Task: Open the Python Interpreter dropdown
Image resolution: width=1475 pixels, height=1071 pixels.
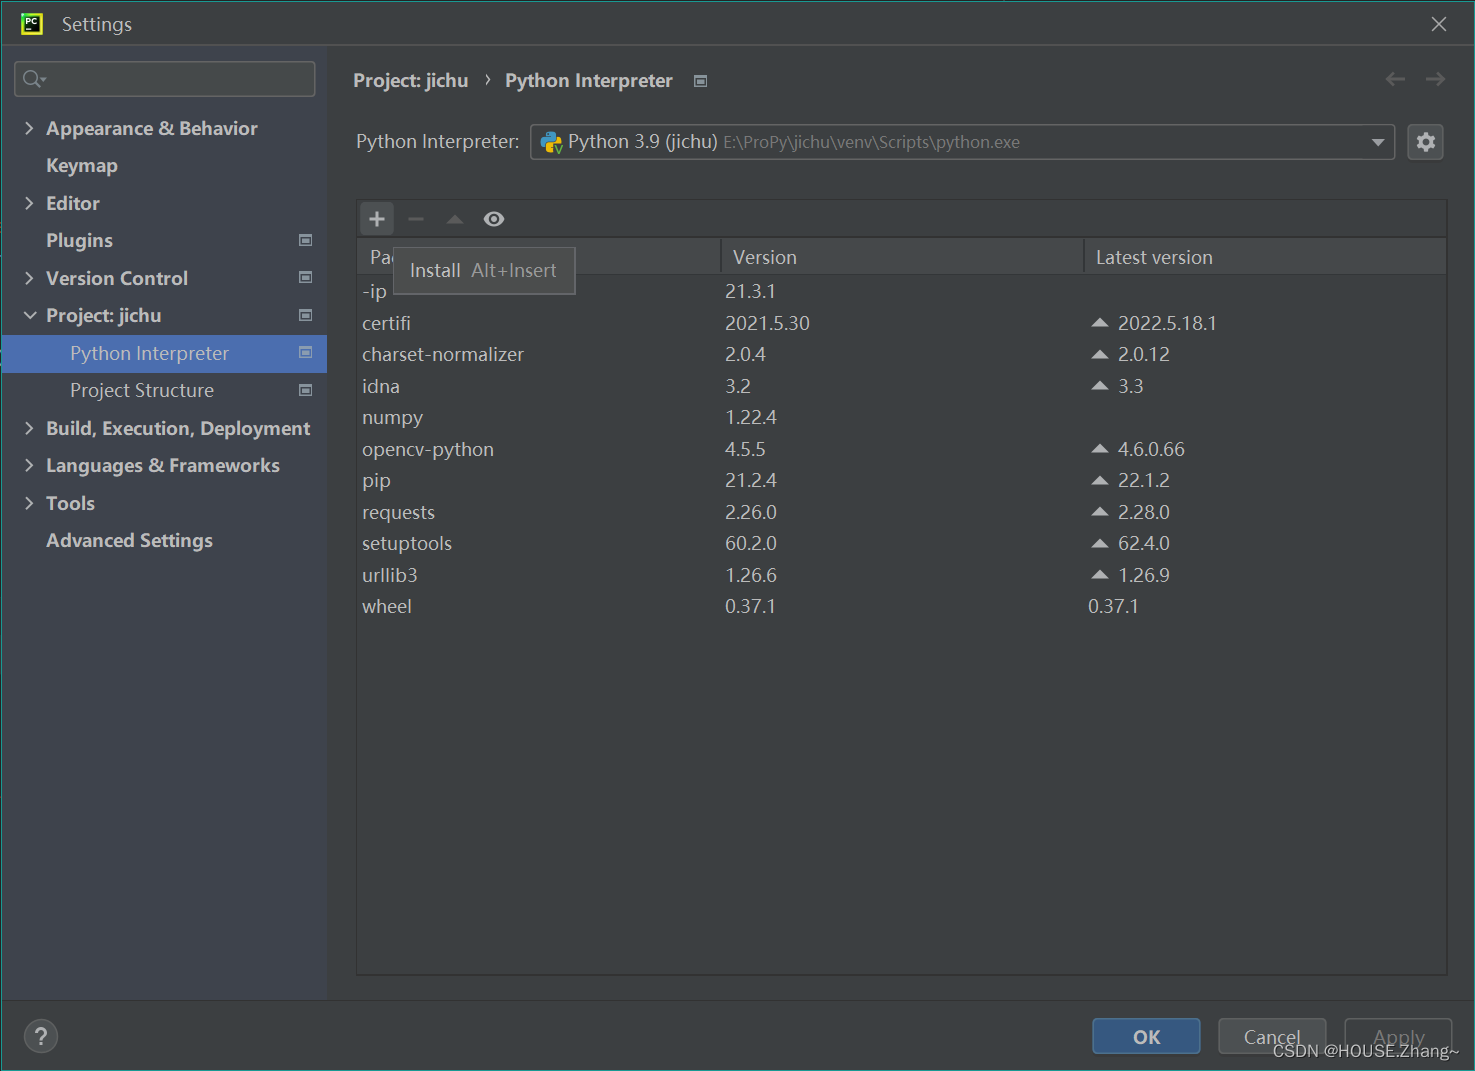Action: pyautogui.click(x=1378, y=142)
